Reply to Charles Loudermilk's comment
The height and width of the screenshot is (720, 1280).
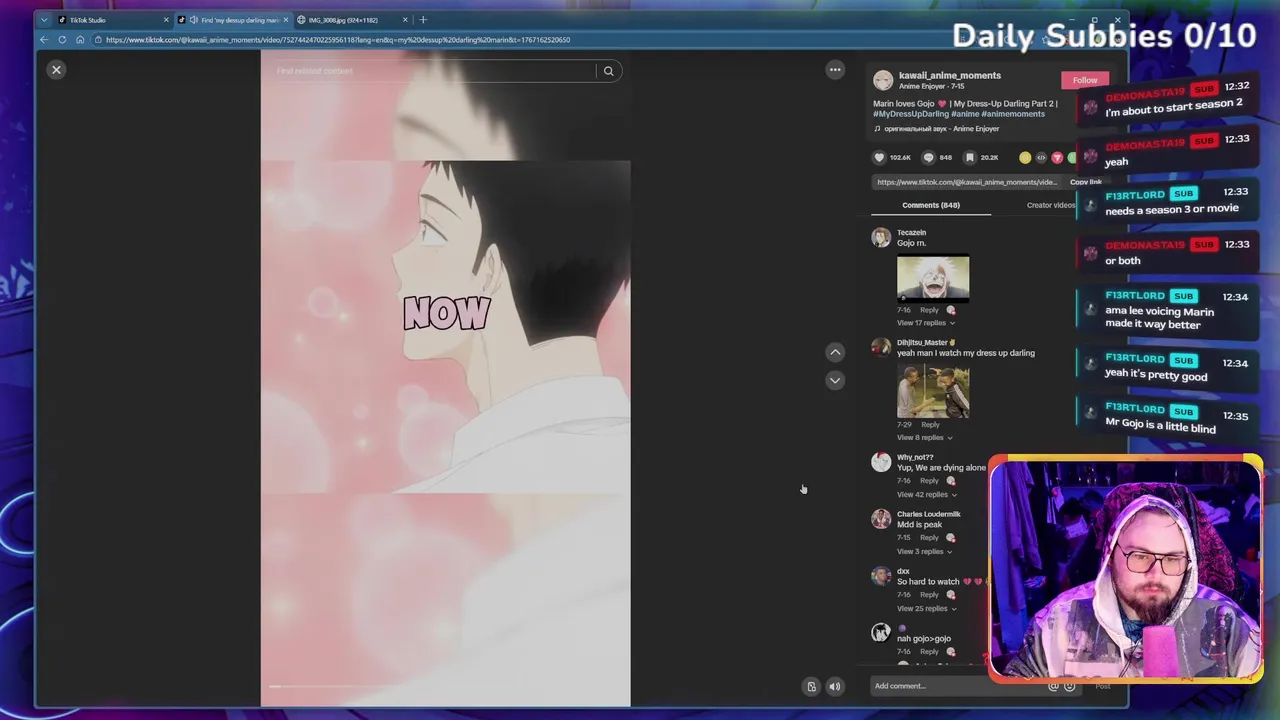click(x=929, y=538)
